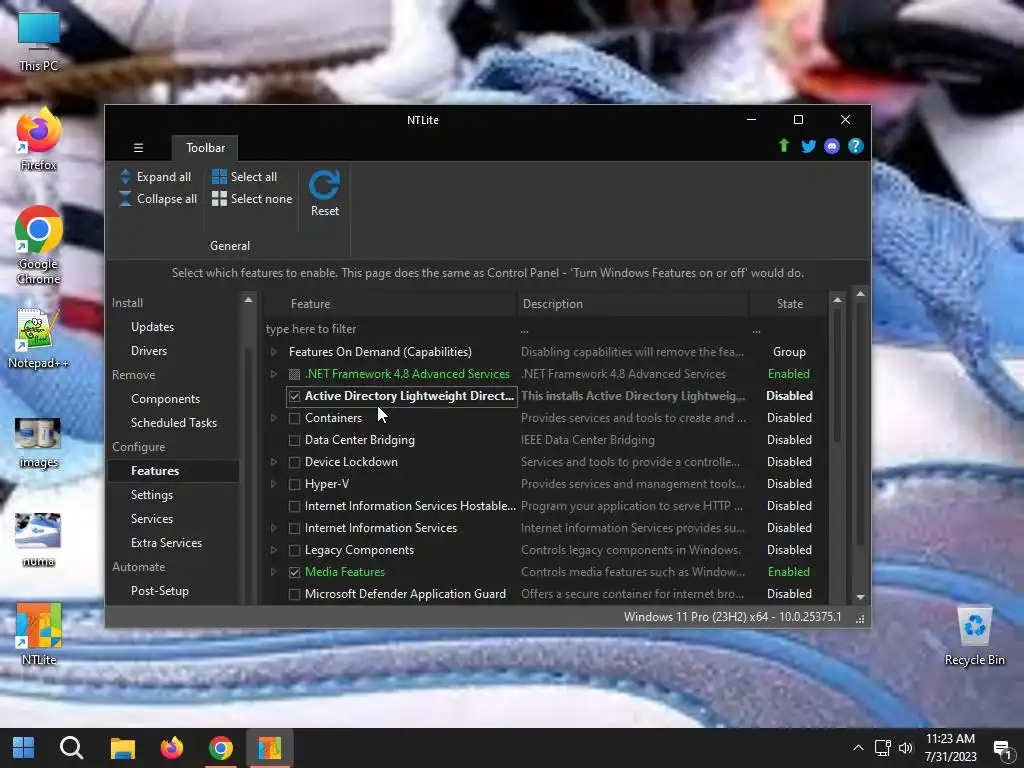Open the volume speaker tray icon
This screenshot has width=1024, height=768.
pos(906,748)
